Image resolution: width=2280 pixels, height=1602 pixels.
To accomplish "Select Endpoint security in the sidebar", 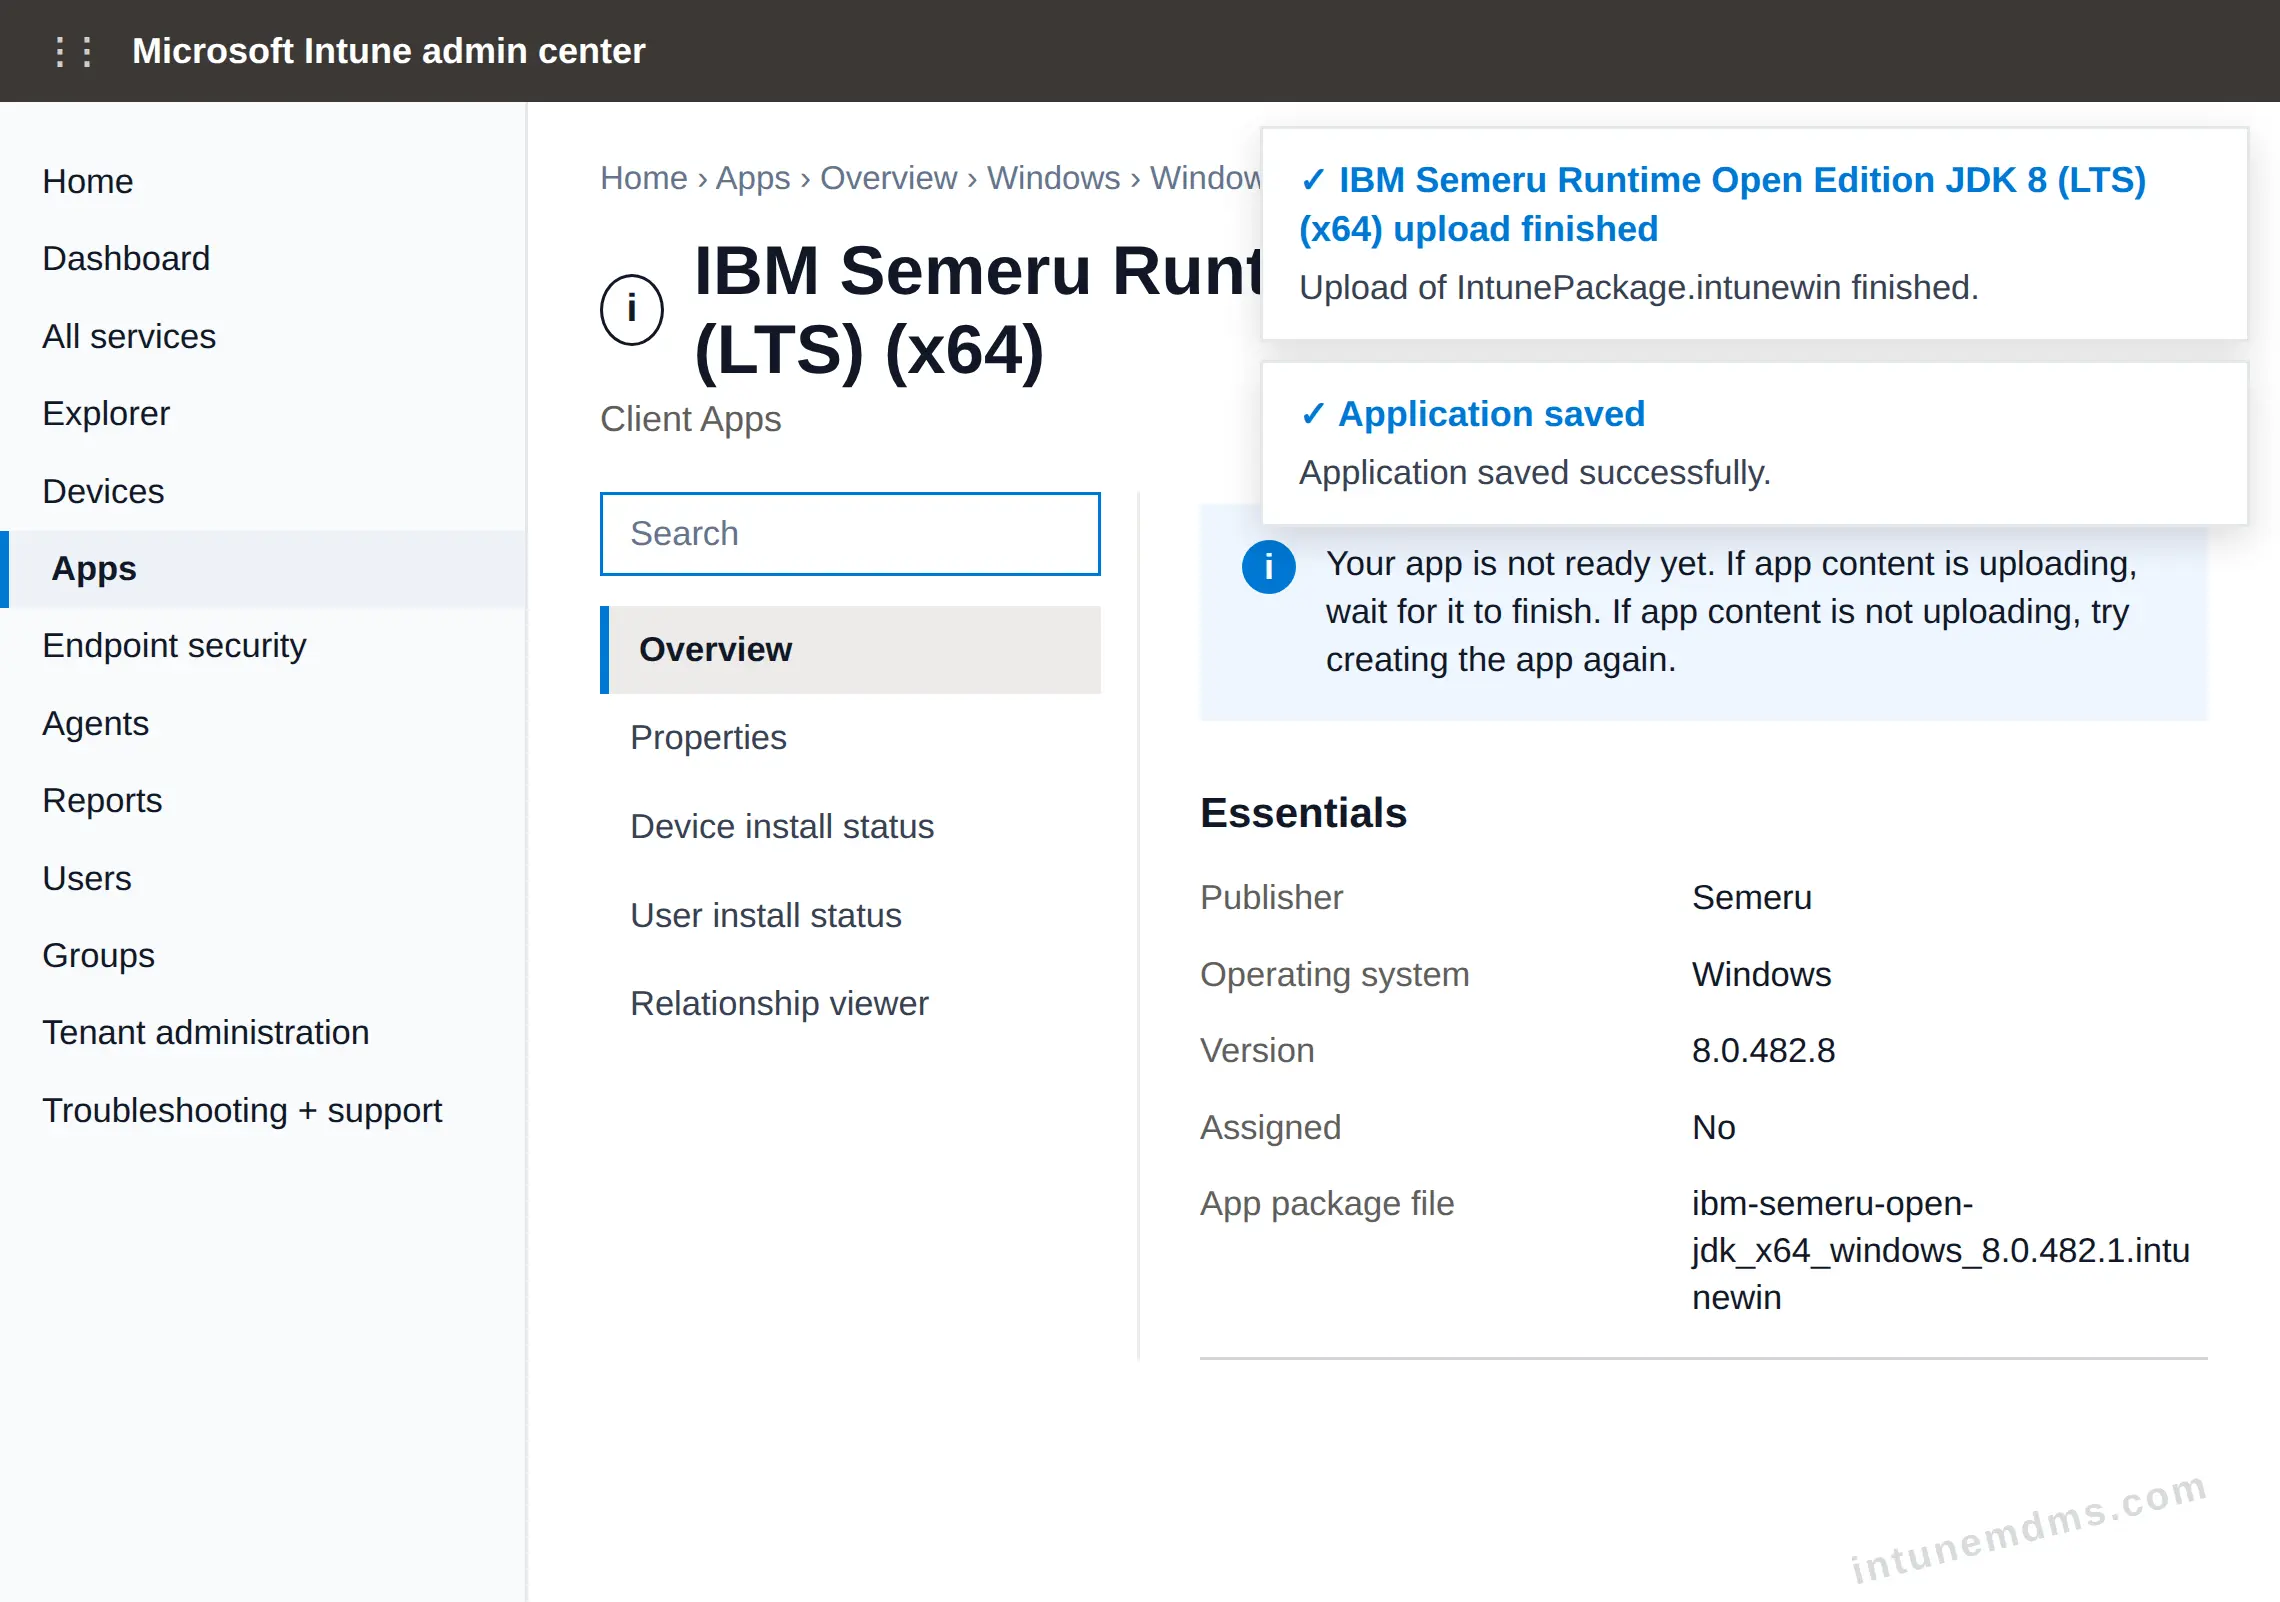I will pos(174,646).
